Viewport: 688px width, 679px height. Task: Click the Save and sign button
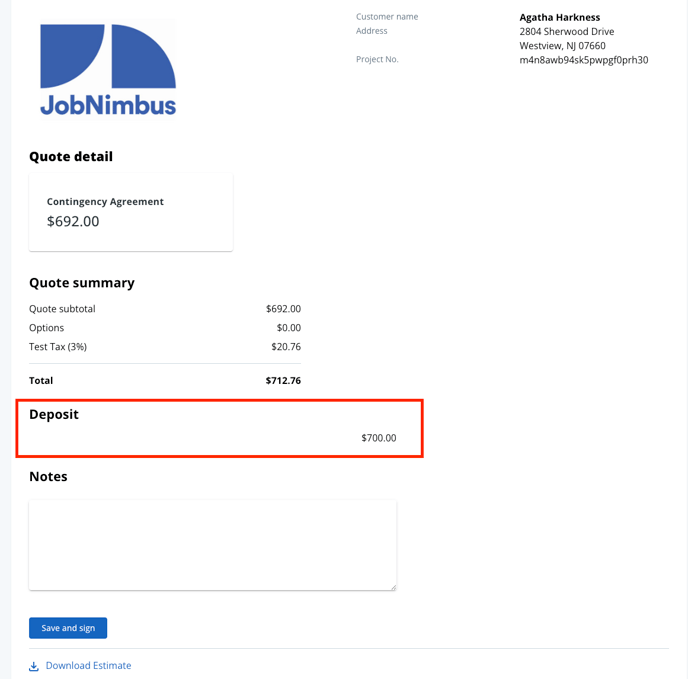68,628
